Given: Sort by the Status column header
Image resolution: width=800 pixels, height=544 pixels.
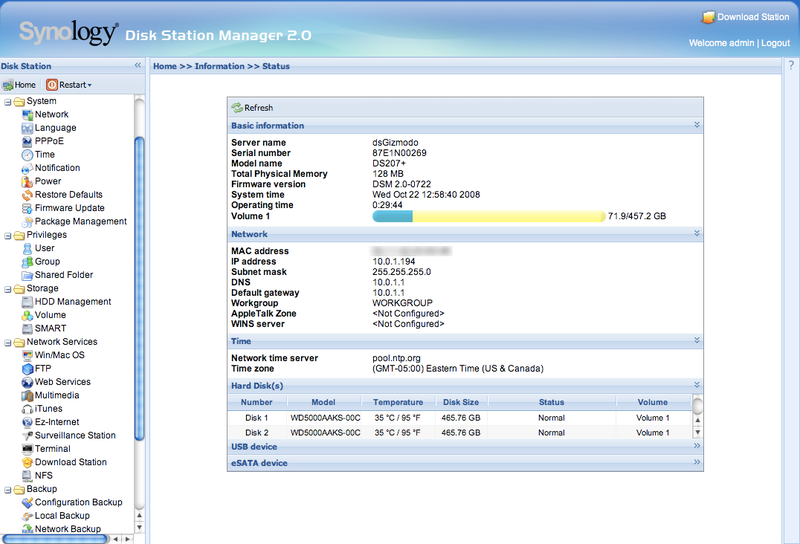Looking at the screenshot, I should click(x=552, y=402).
